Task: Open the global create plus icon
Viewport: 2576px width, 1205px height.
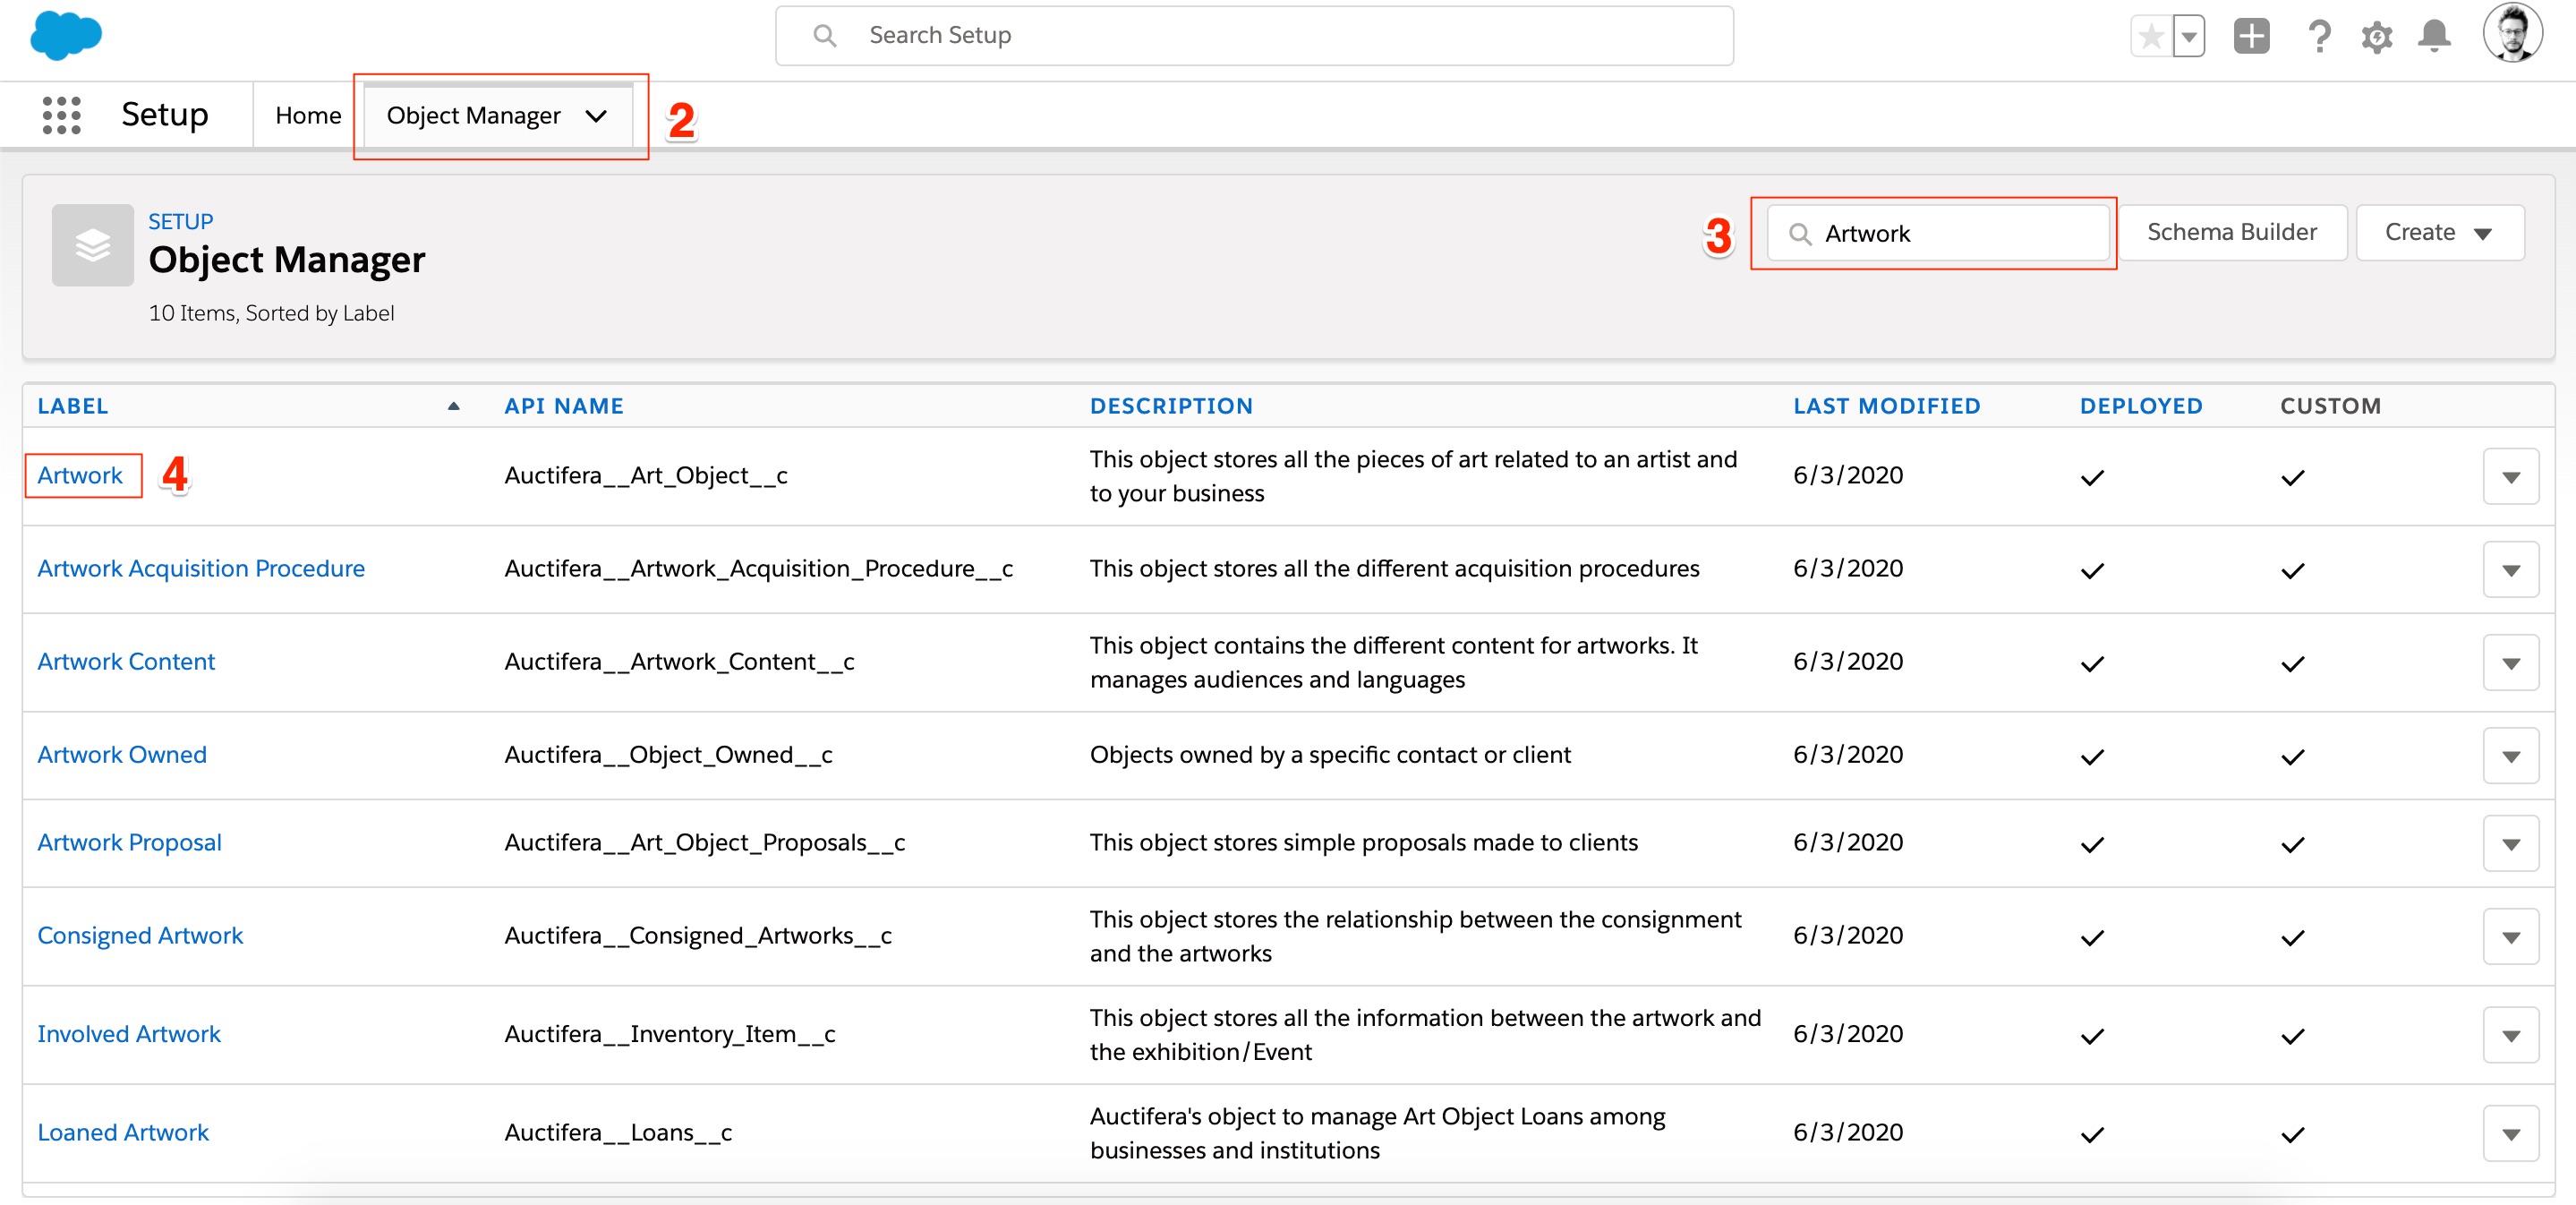Action: [x=2252, y=36]
